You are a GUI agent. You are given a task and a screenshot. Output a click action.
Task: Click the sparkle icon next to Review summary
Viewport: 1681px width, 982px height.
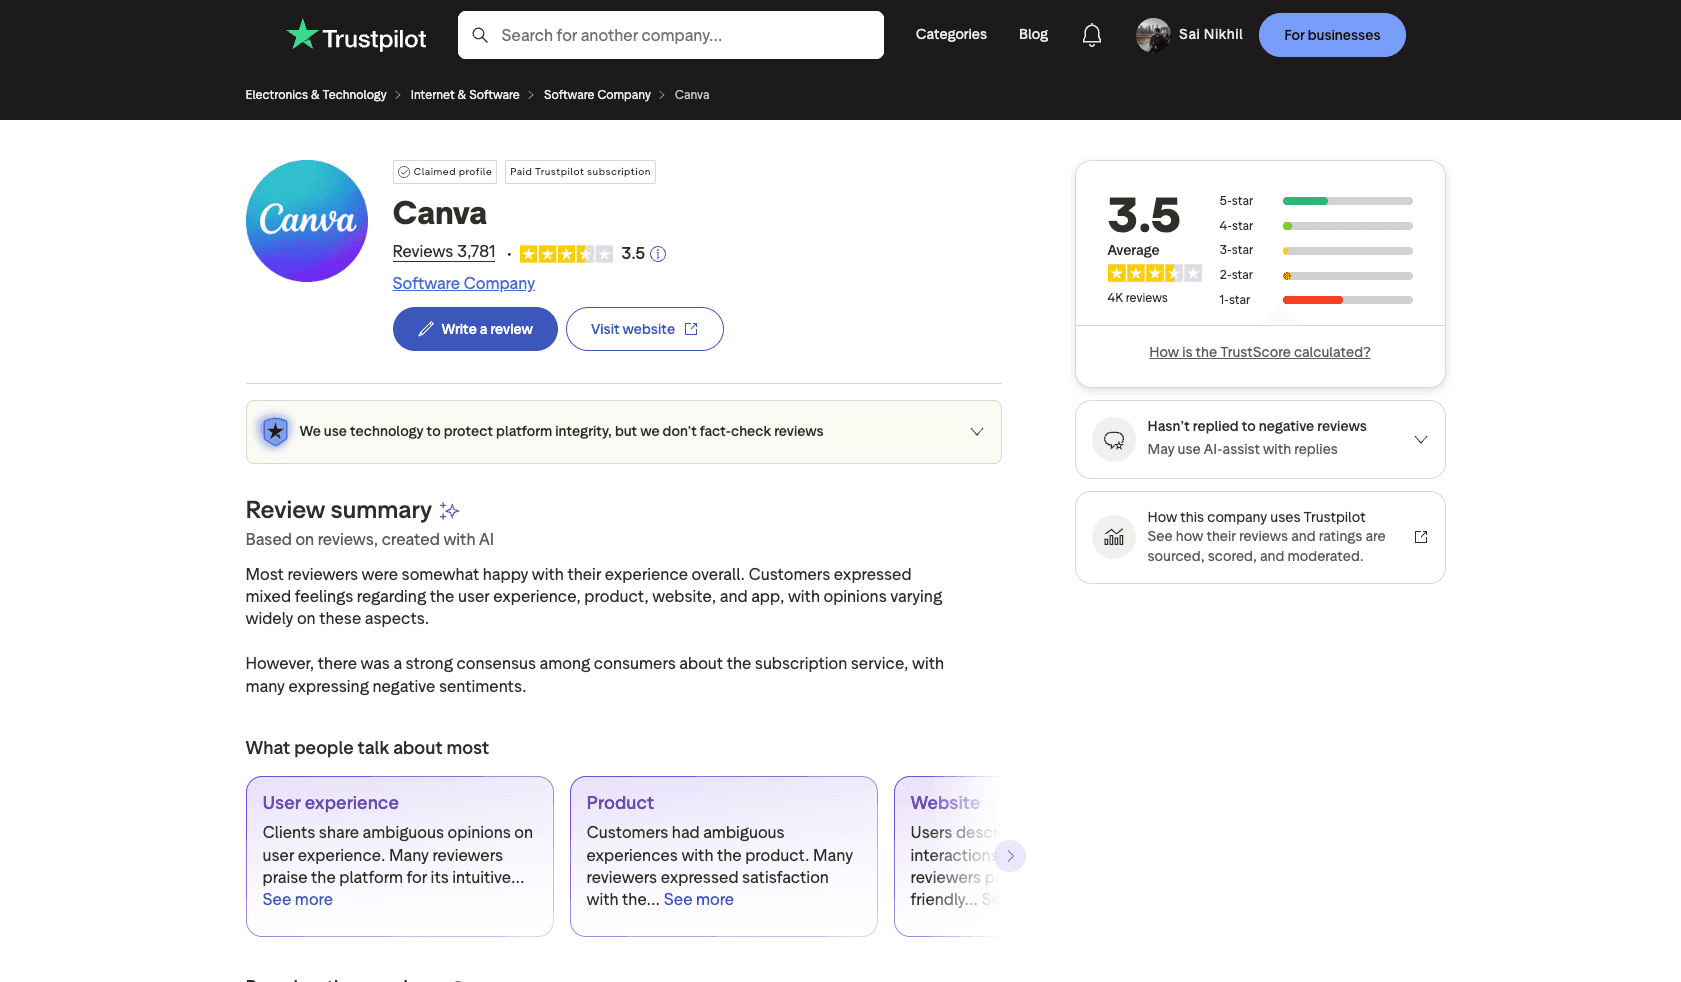click(449, 510)
